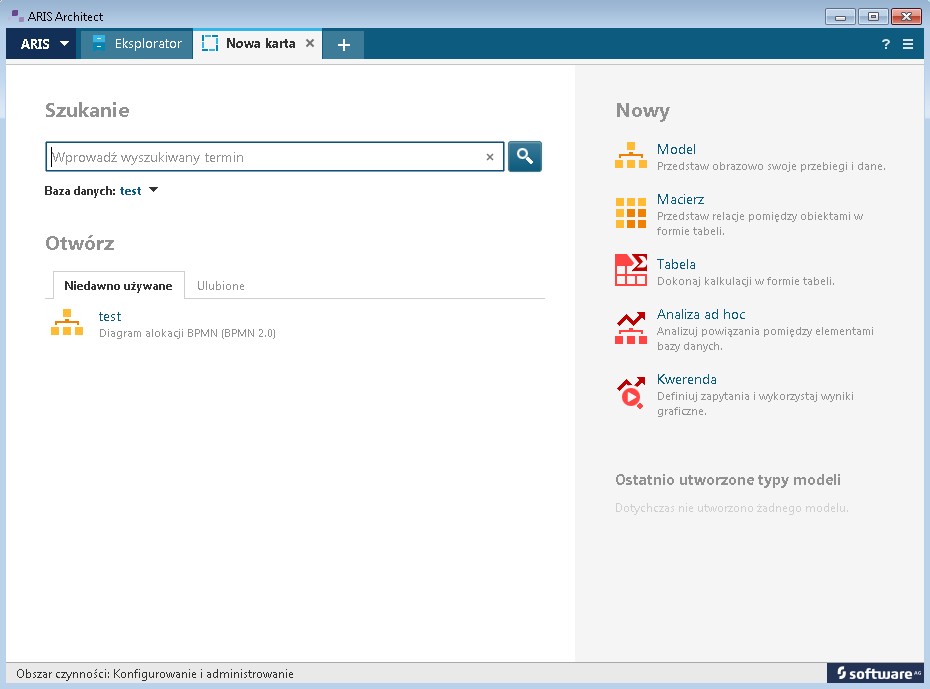Click the Model hierarchy icon
930x689 pixels.
[630, 155]
